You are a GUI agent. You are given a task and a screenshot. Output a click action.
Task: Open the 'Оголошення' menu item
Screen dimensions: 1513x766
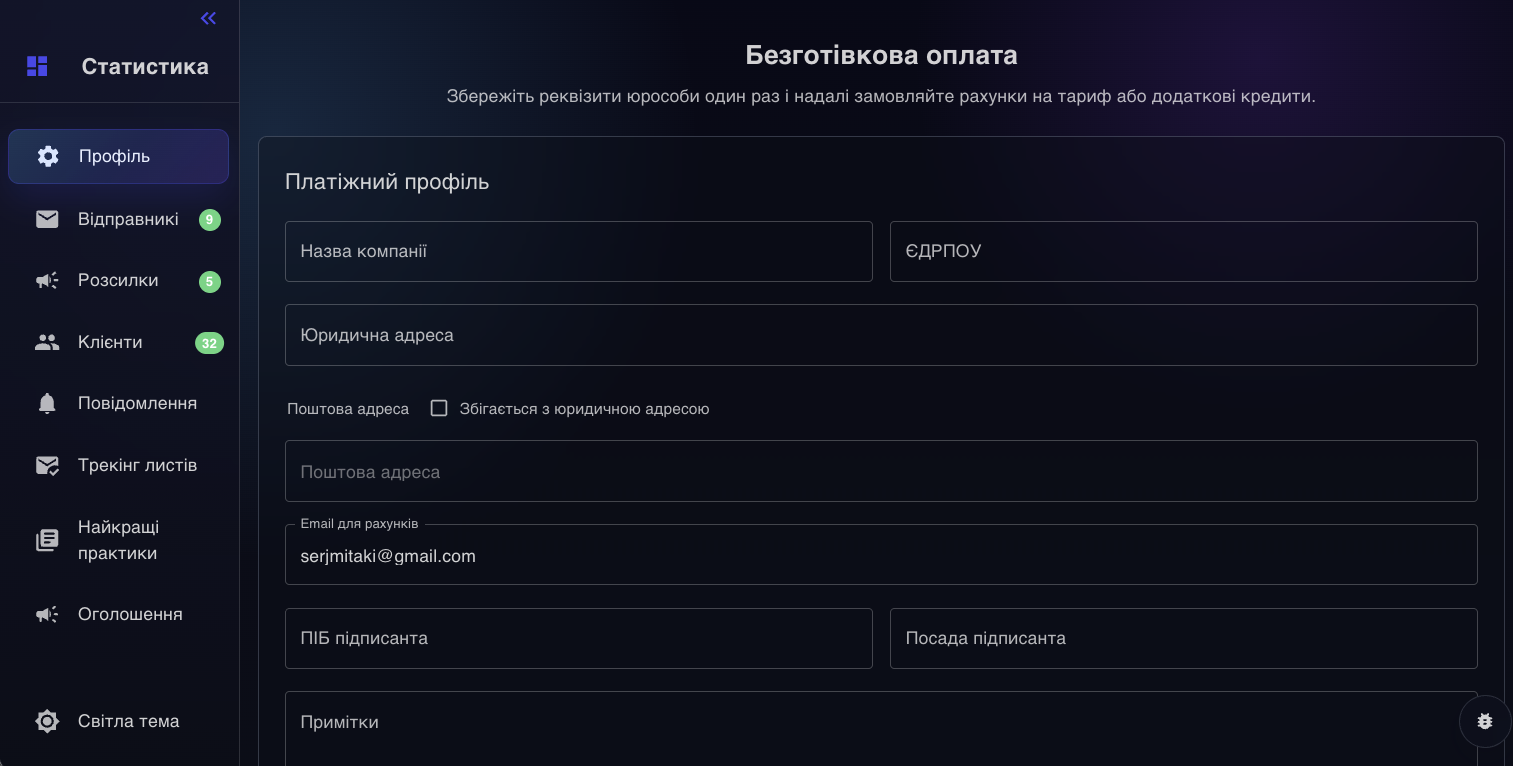130,614
